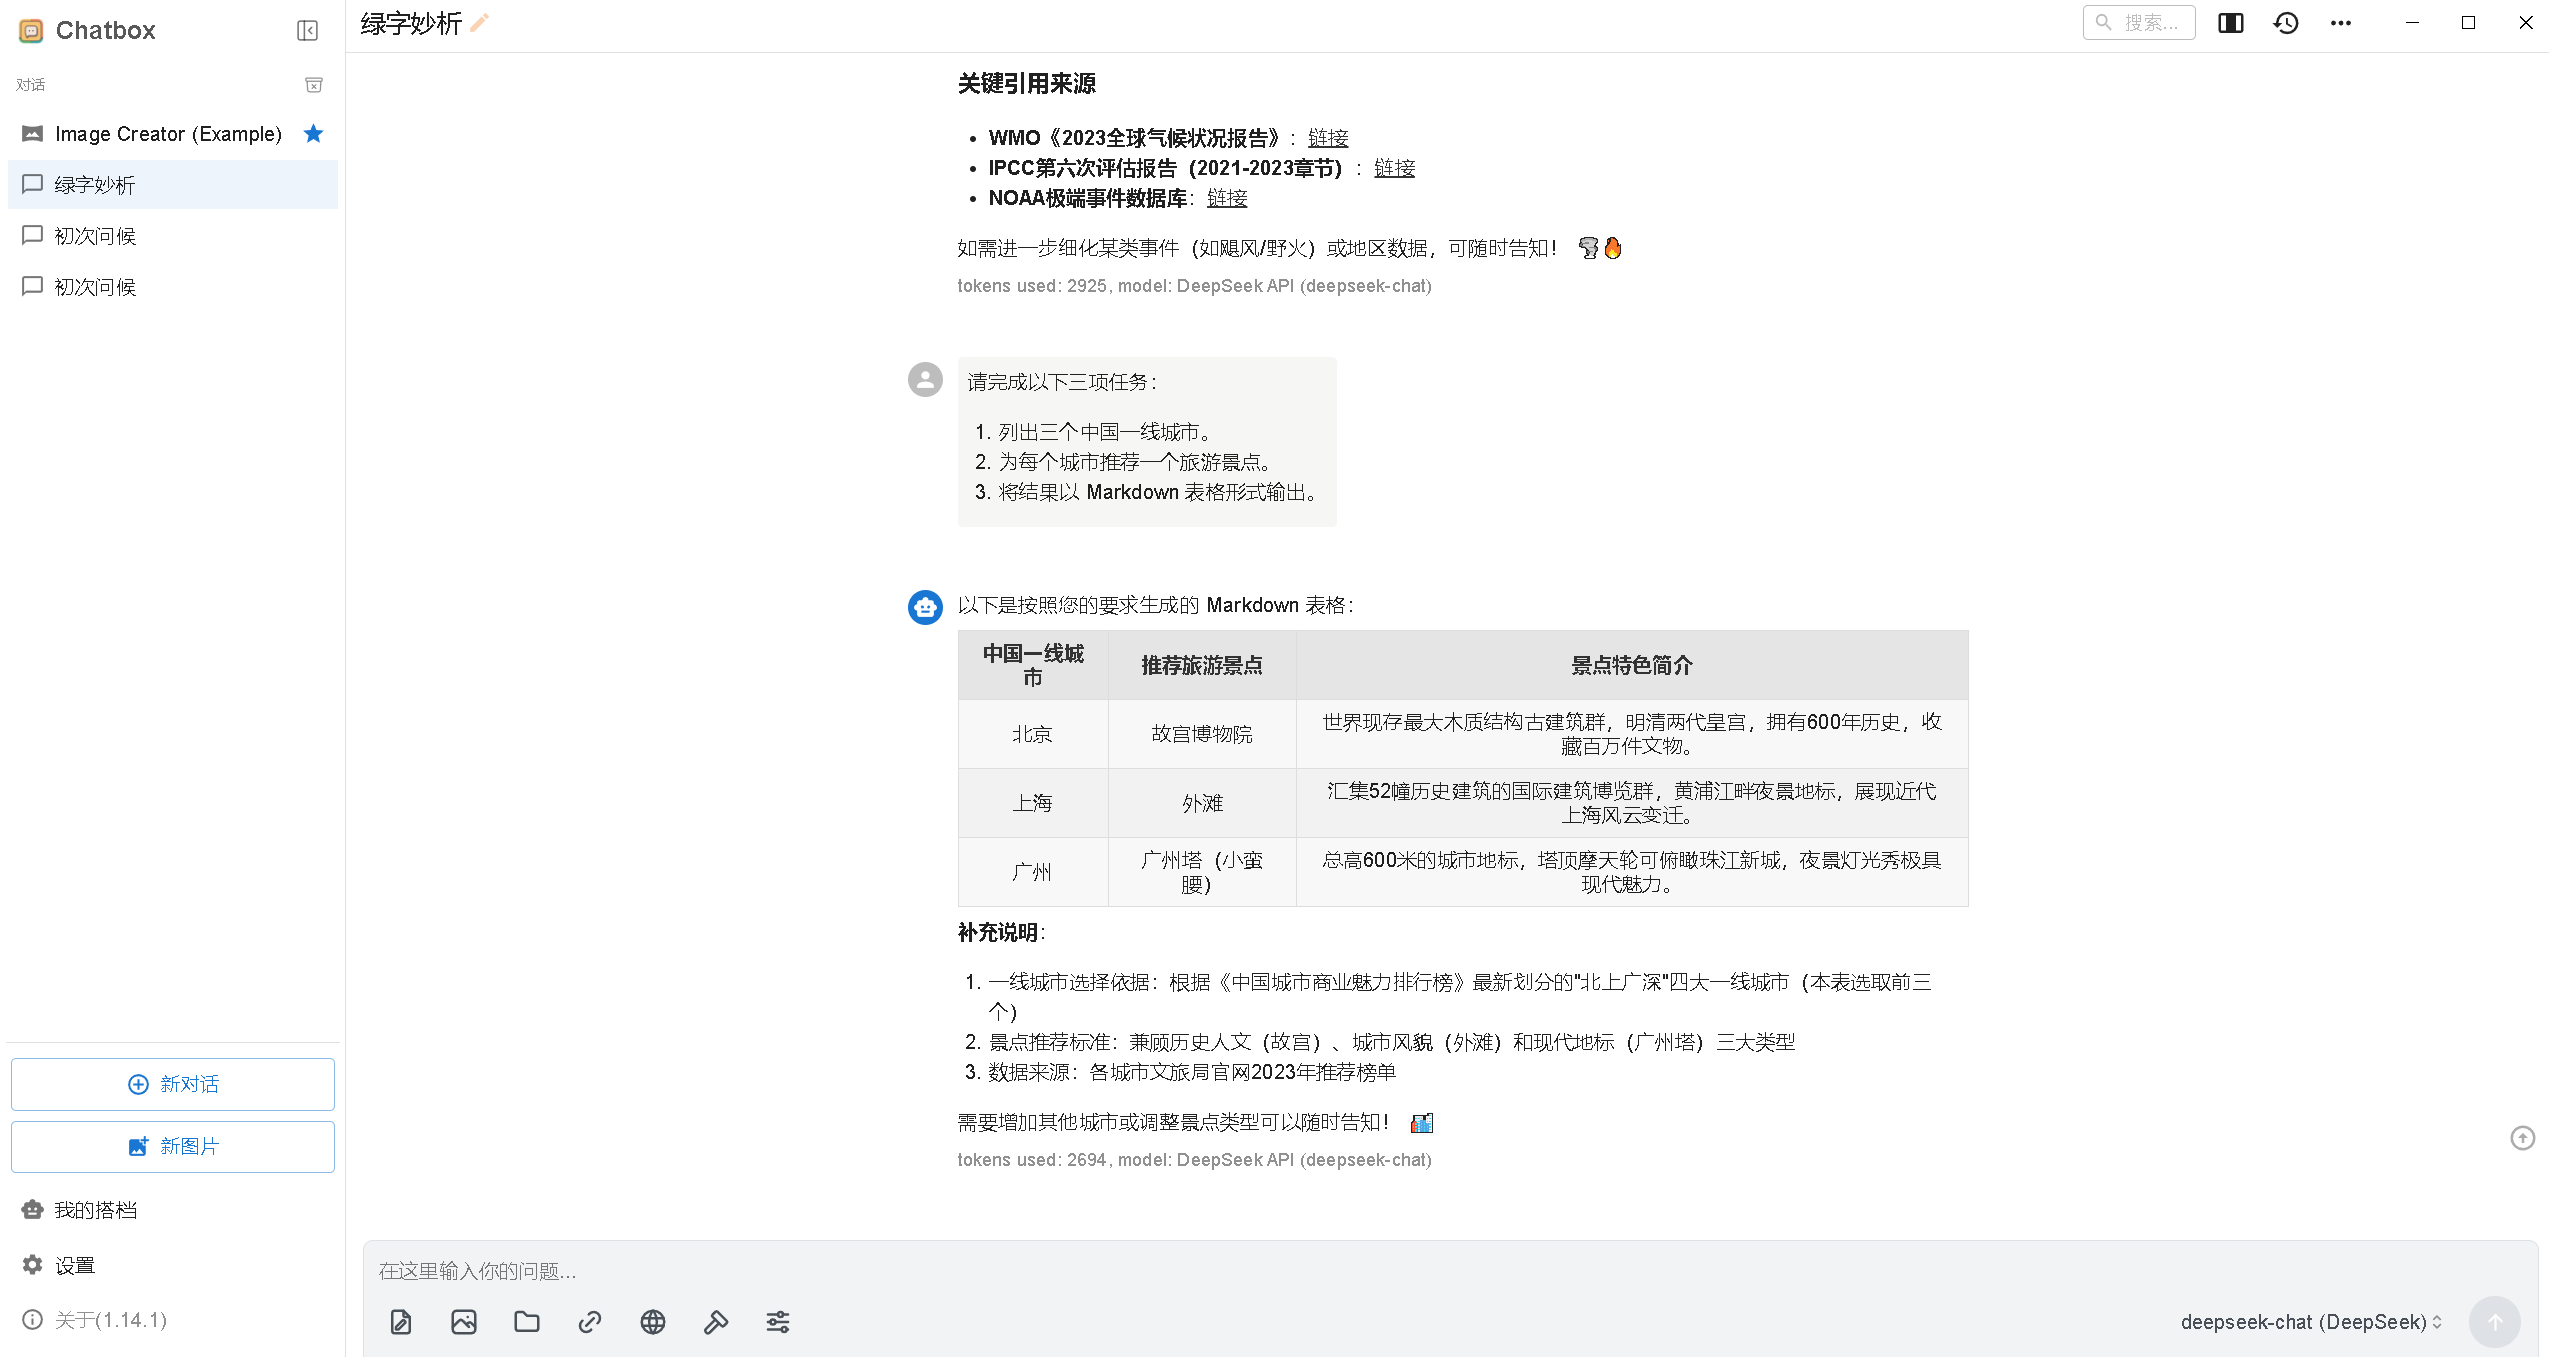Open the NOAA database 链接
This screenshot has height=1357, width=2549.
[1226, 198]
